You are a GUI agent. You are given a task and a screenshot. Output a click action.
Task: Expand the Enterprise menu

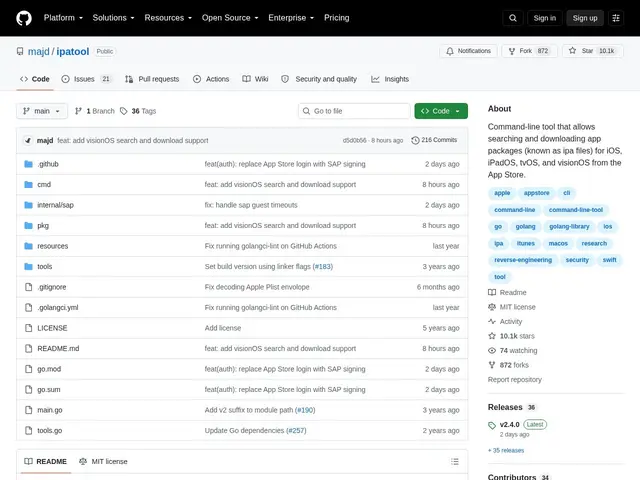click(x=291, y=18)
